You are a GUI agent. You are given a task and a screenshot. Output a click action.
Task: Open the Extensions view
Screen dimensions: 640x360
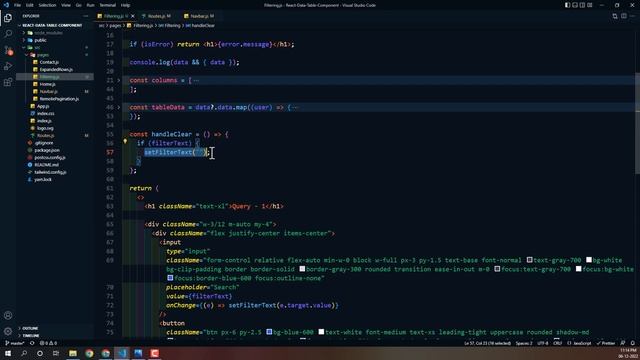tap(8, 82)
